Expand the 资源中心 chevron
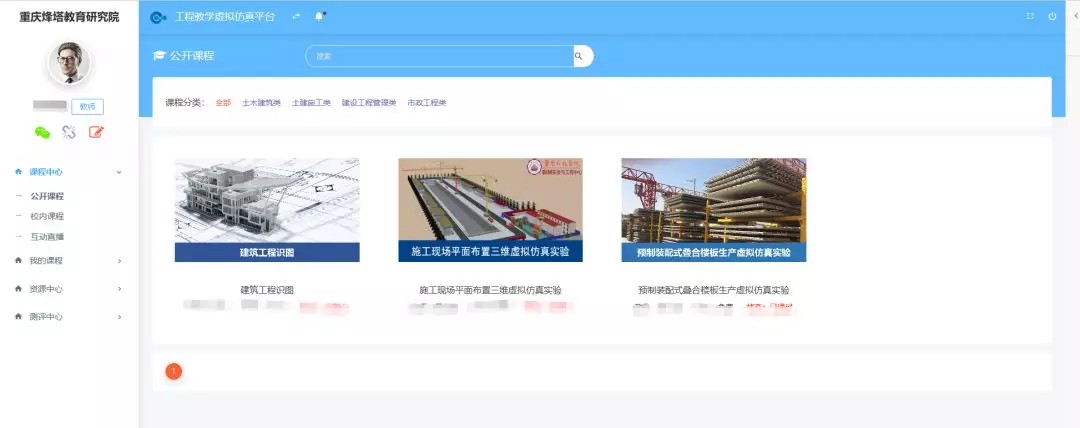The image size is (1080, 428). click(119, 289)
